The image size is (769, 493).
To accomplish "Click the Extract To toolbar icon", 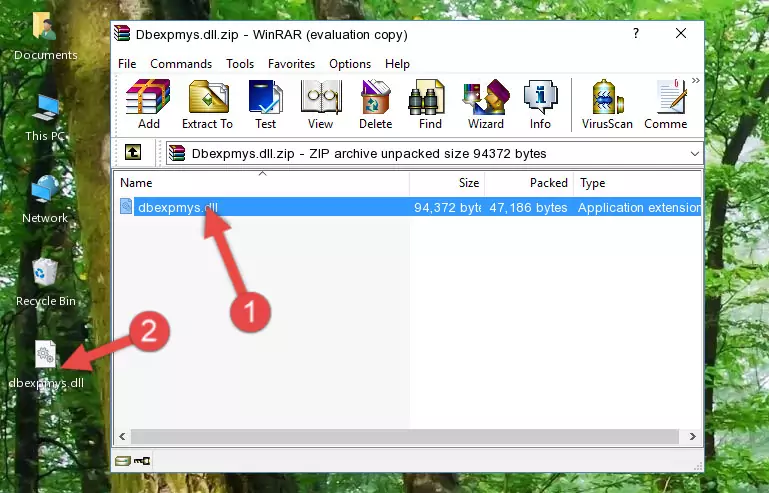I will (207, 104).
